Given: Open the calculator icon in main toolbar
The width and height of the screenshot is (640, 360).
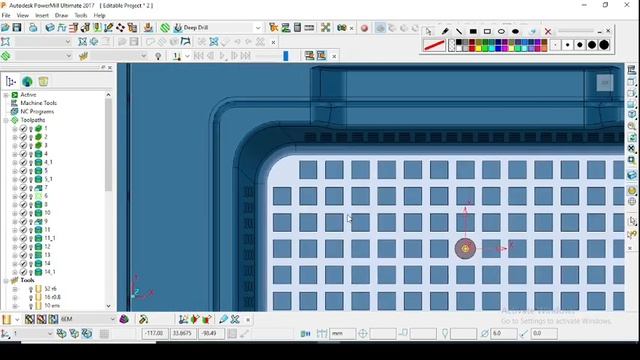Looking at the screenshot, I should click(298, 28).
